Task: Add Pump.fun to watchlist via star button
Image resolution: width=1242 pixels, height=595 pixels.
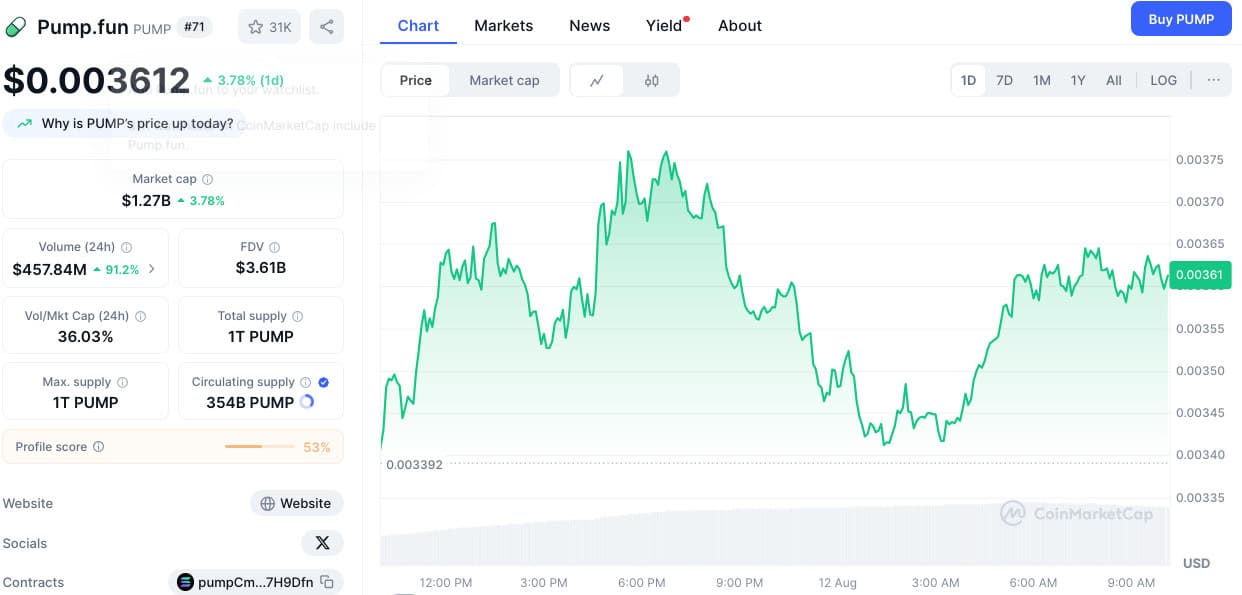Action: tap(269, 27)
